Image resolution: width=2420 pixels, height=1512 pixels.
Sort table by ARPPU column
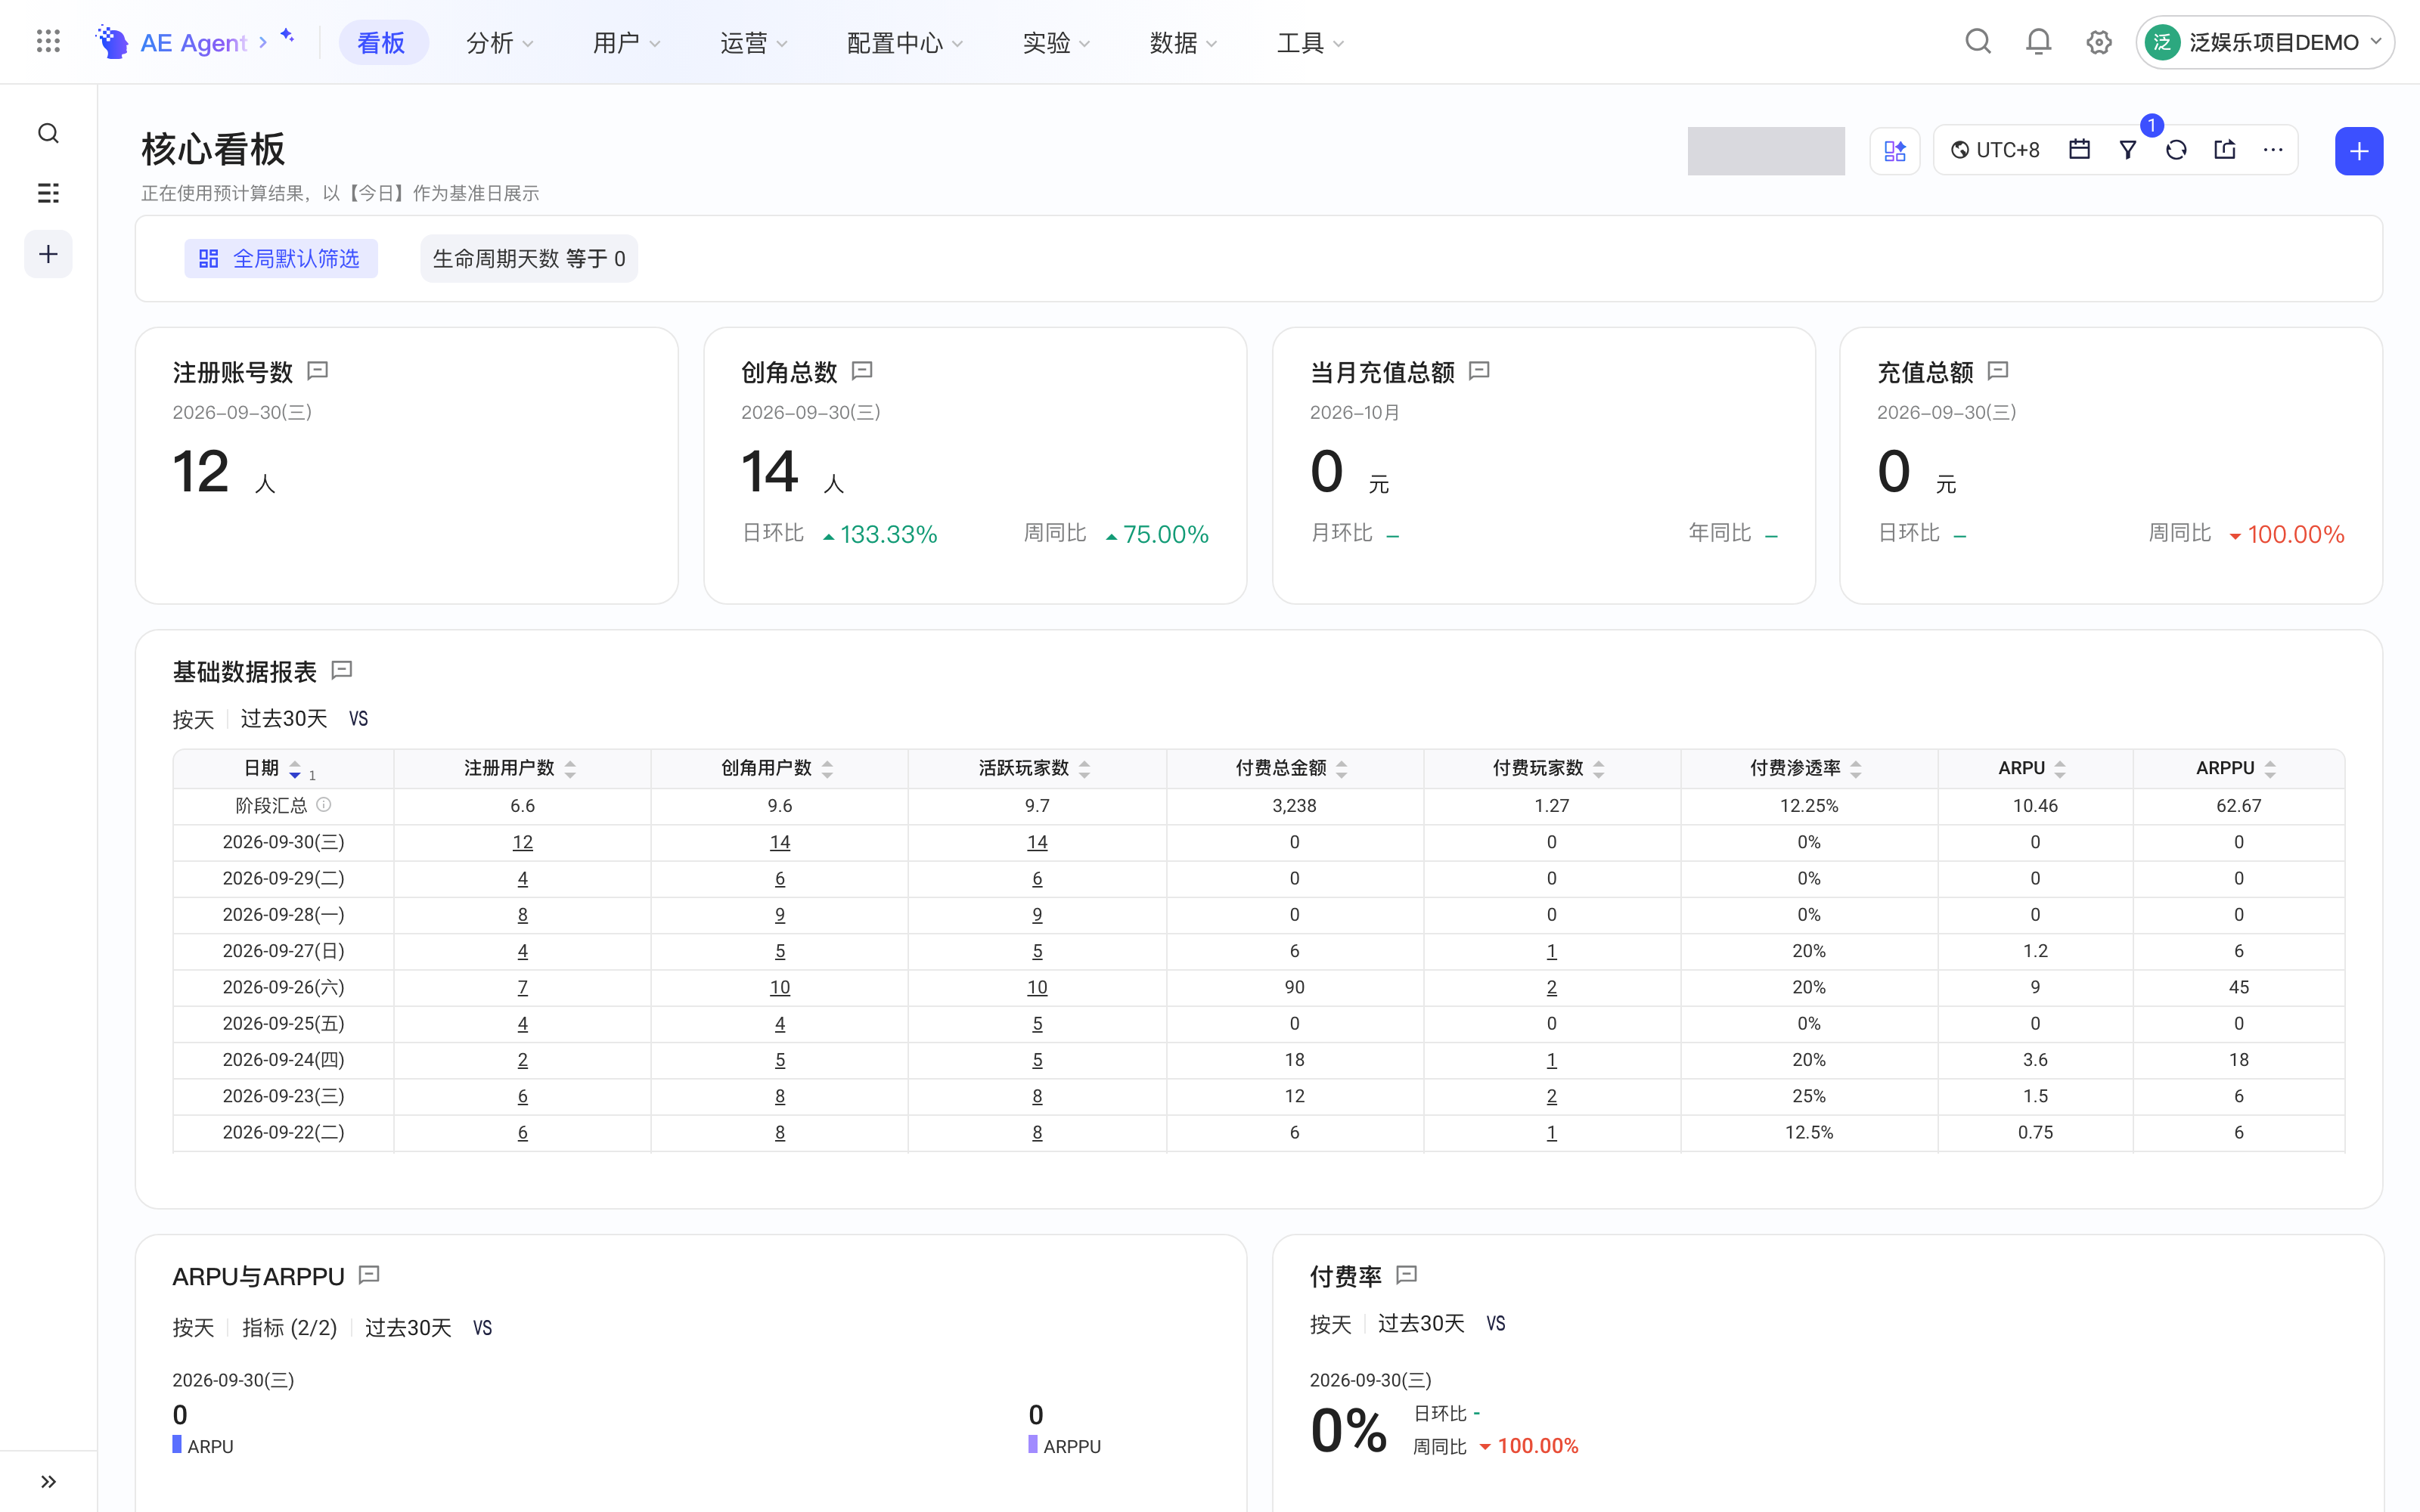click(2270, 769)
